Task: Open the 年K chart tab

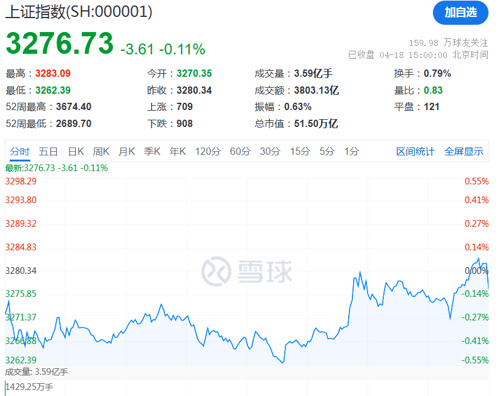Action: (x=178, y=152)
